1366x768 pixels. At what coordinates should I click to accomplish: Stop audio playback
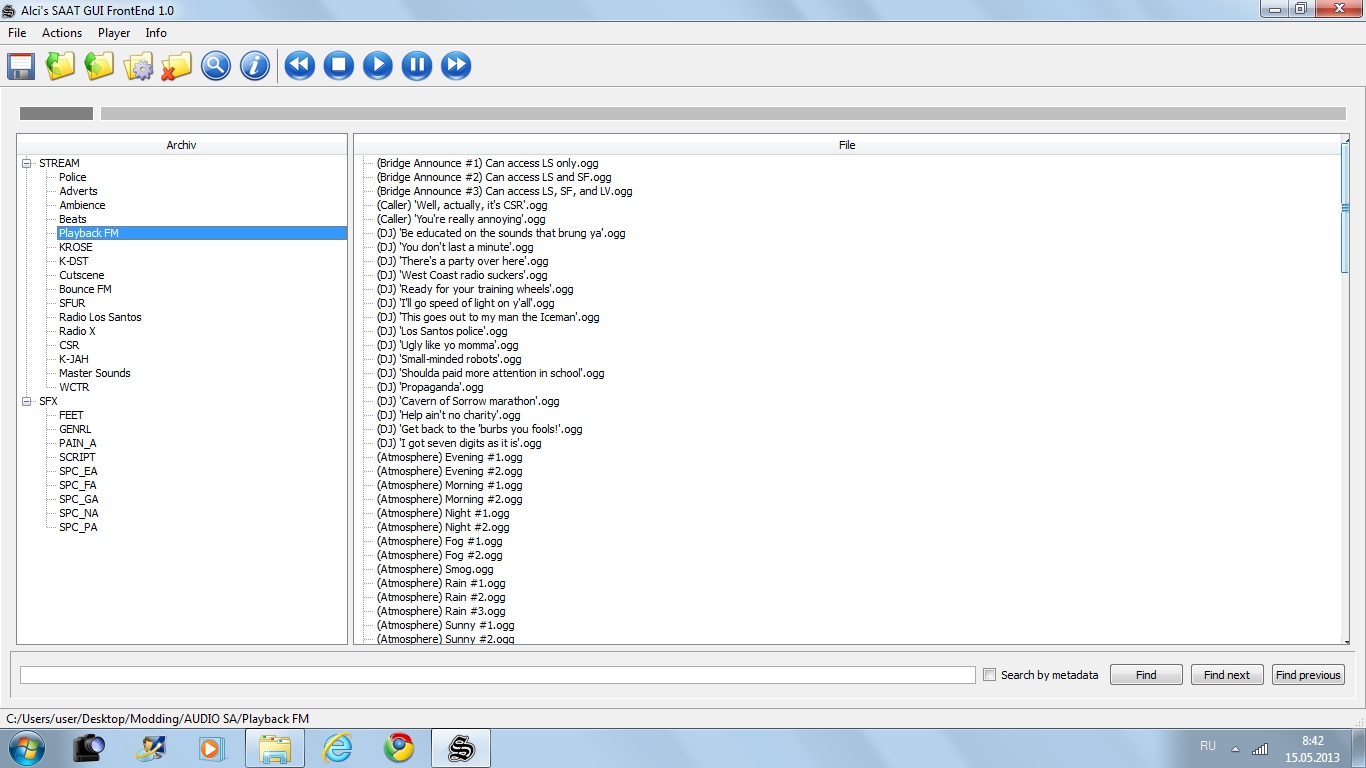click(x=338, y=66)
